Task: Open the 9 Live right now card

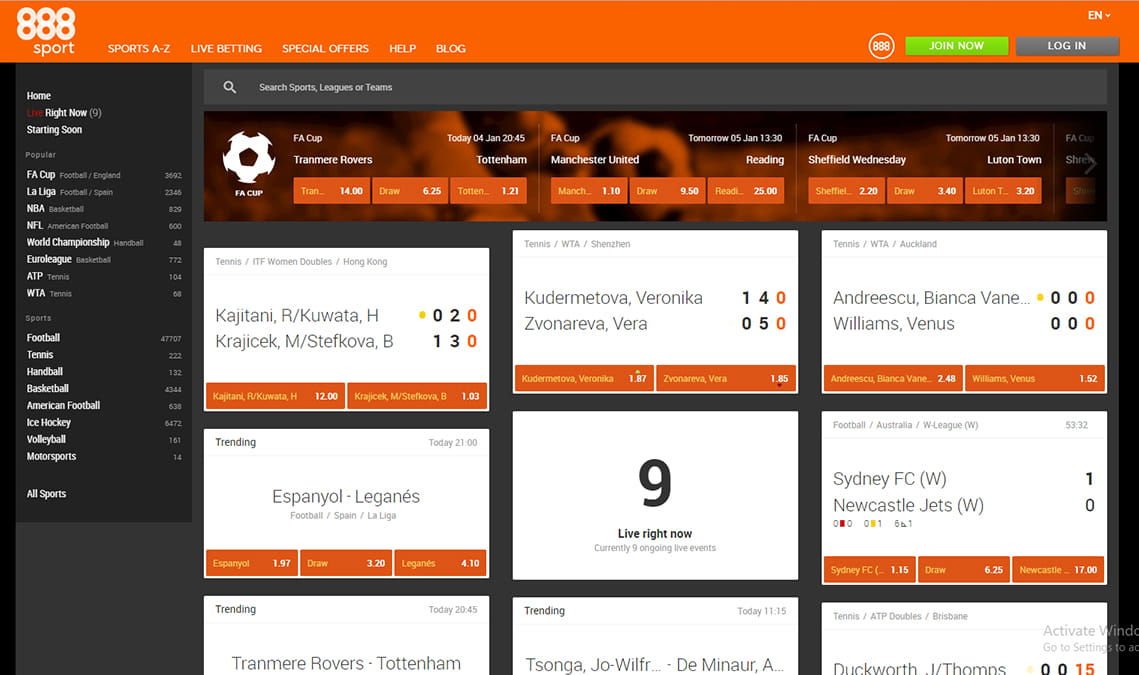Action: coord(655,496)
